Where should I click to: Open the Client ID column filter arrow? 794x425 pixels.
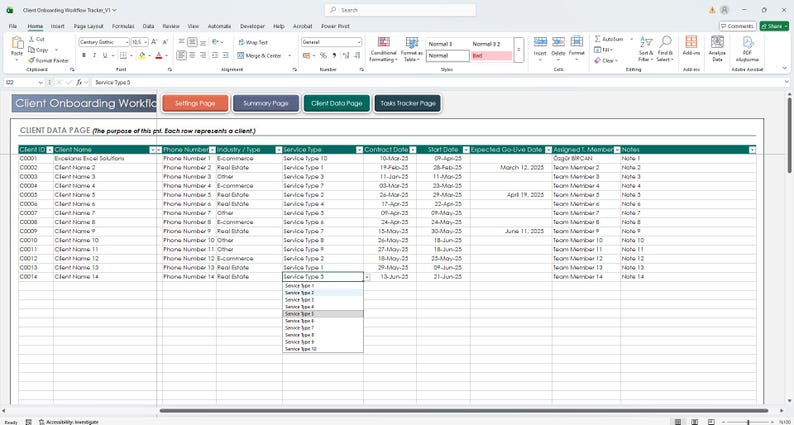(50, 150)
